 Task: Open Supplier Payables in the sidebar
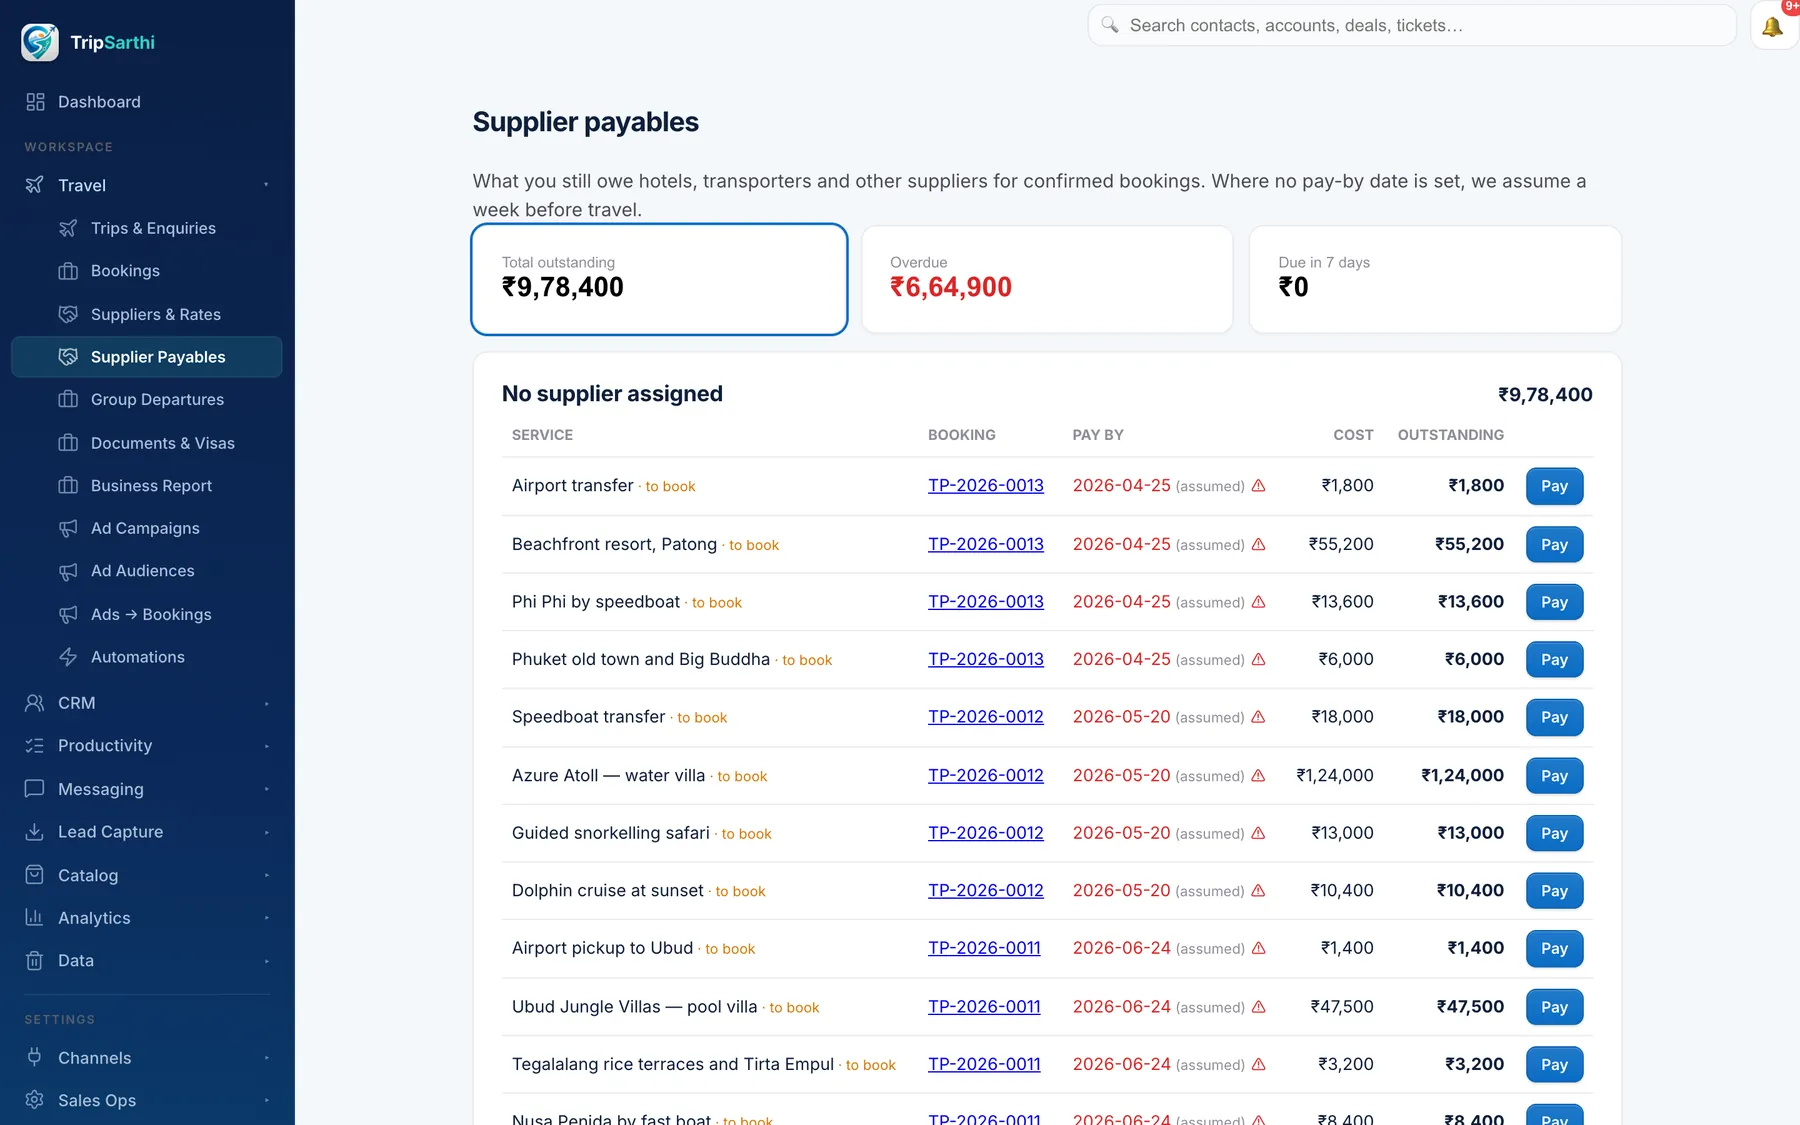(x=147, y=357)
